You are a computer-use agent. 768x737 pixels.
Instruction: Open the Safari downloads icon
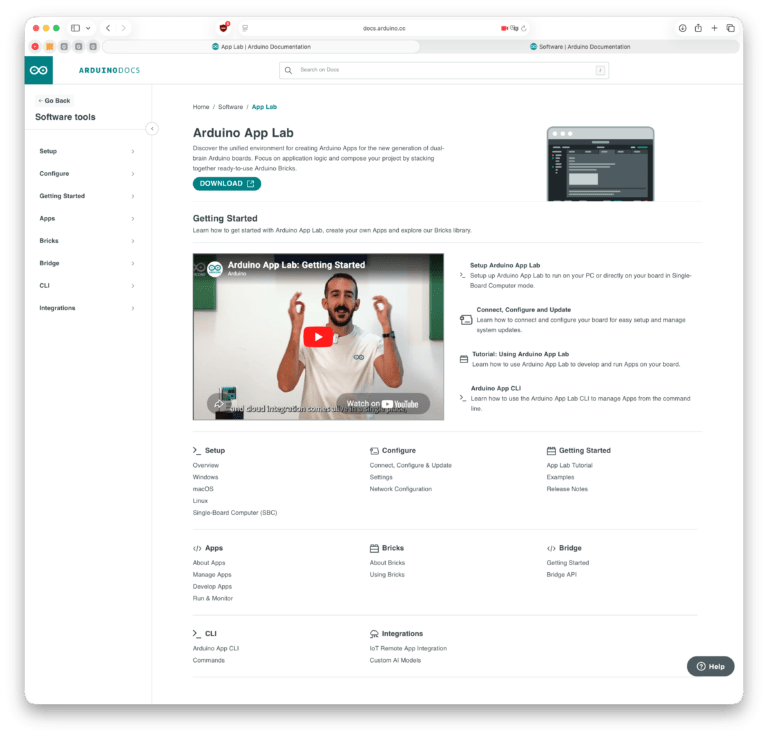point(682,28)
